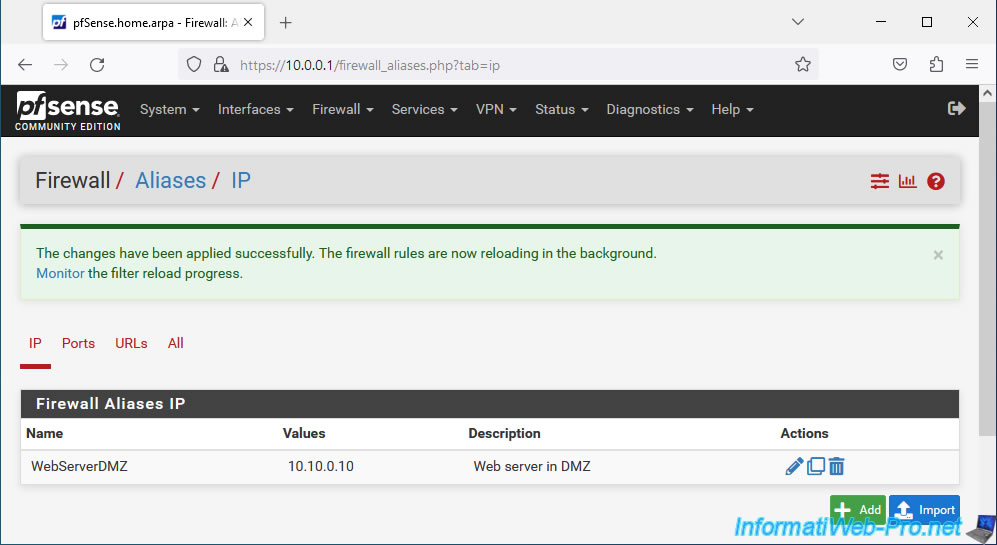Open the Monitor filter reload link

60,273
